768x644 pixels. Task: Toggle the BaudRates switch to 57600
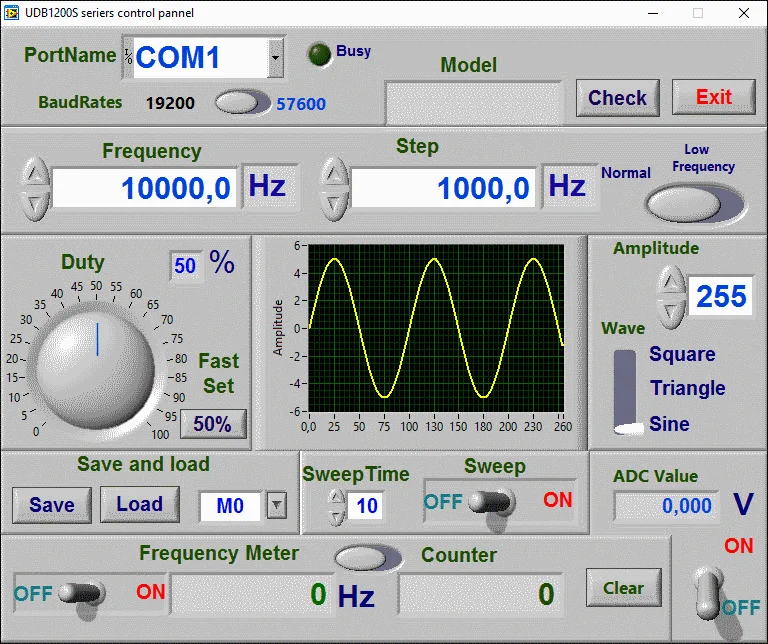click(x=241, y=102)
